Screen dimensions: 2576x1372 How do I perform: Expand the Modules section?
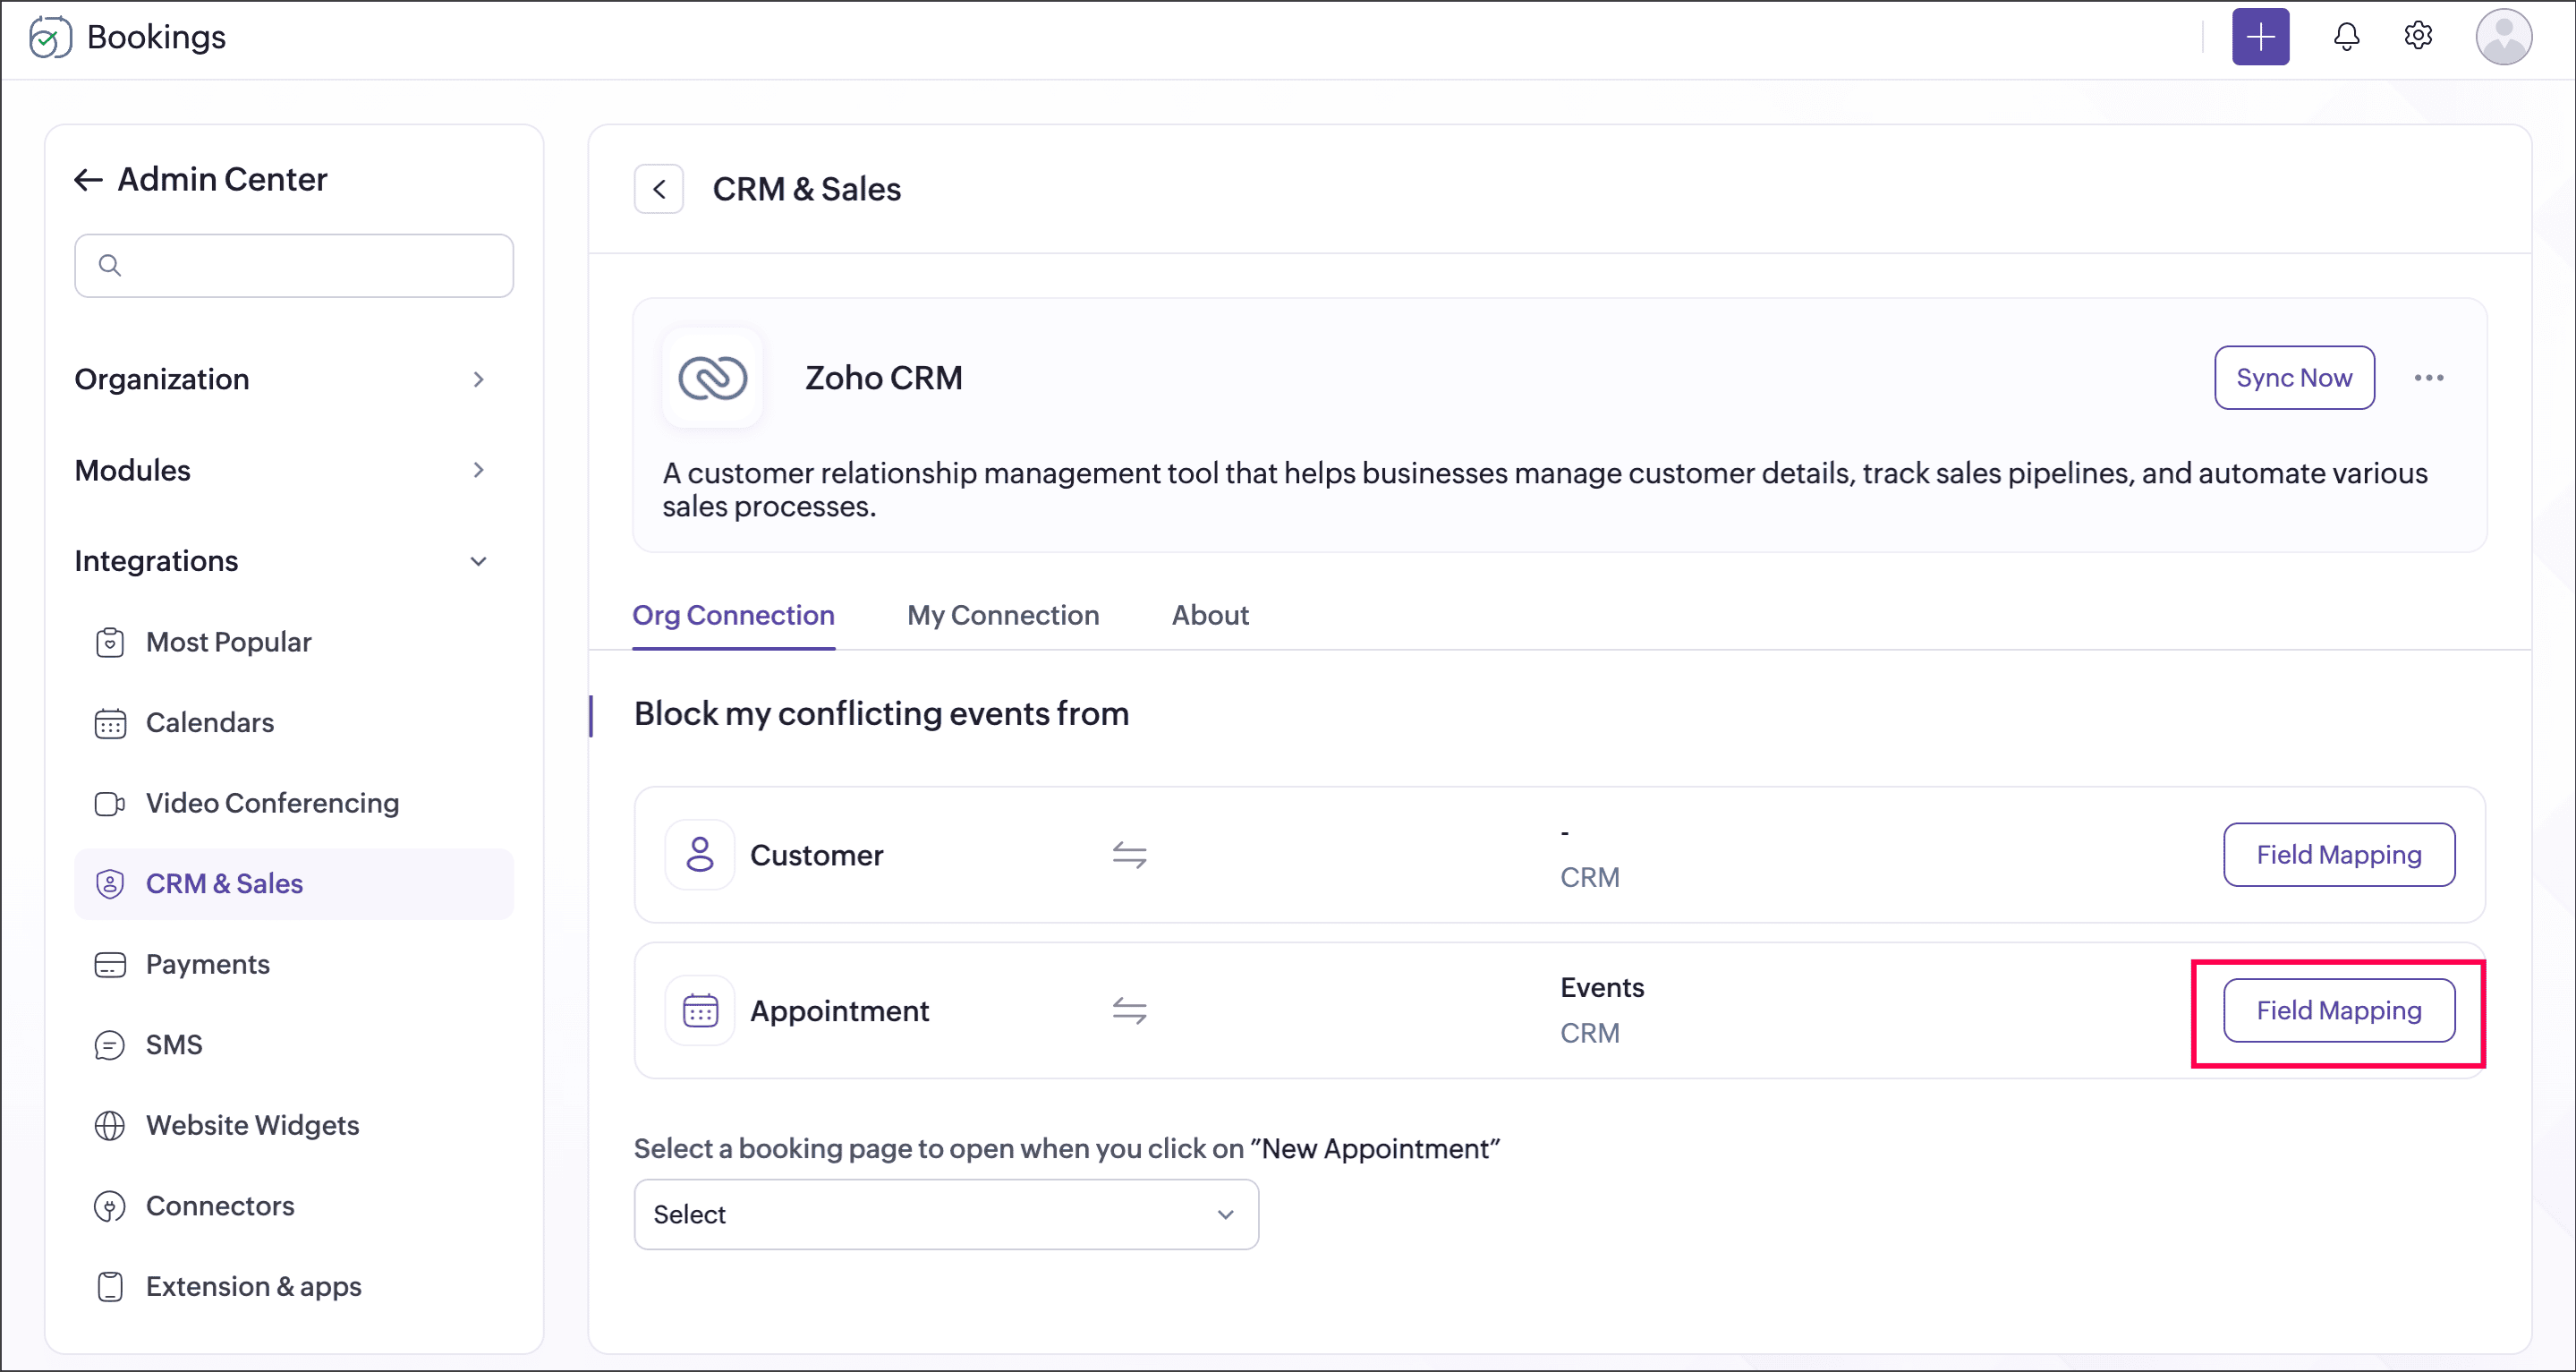click(478, 470)
